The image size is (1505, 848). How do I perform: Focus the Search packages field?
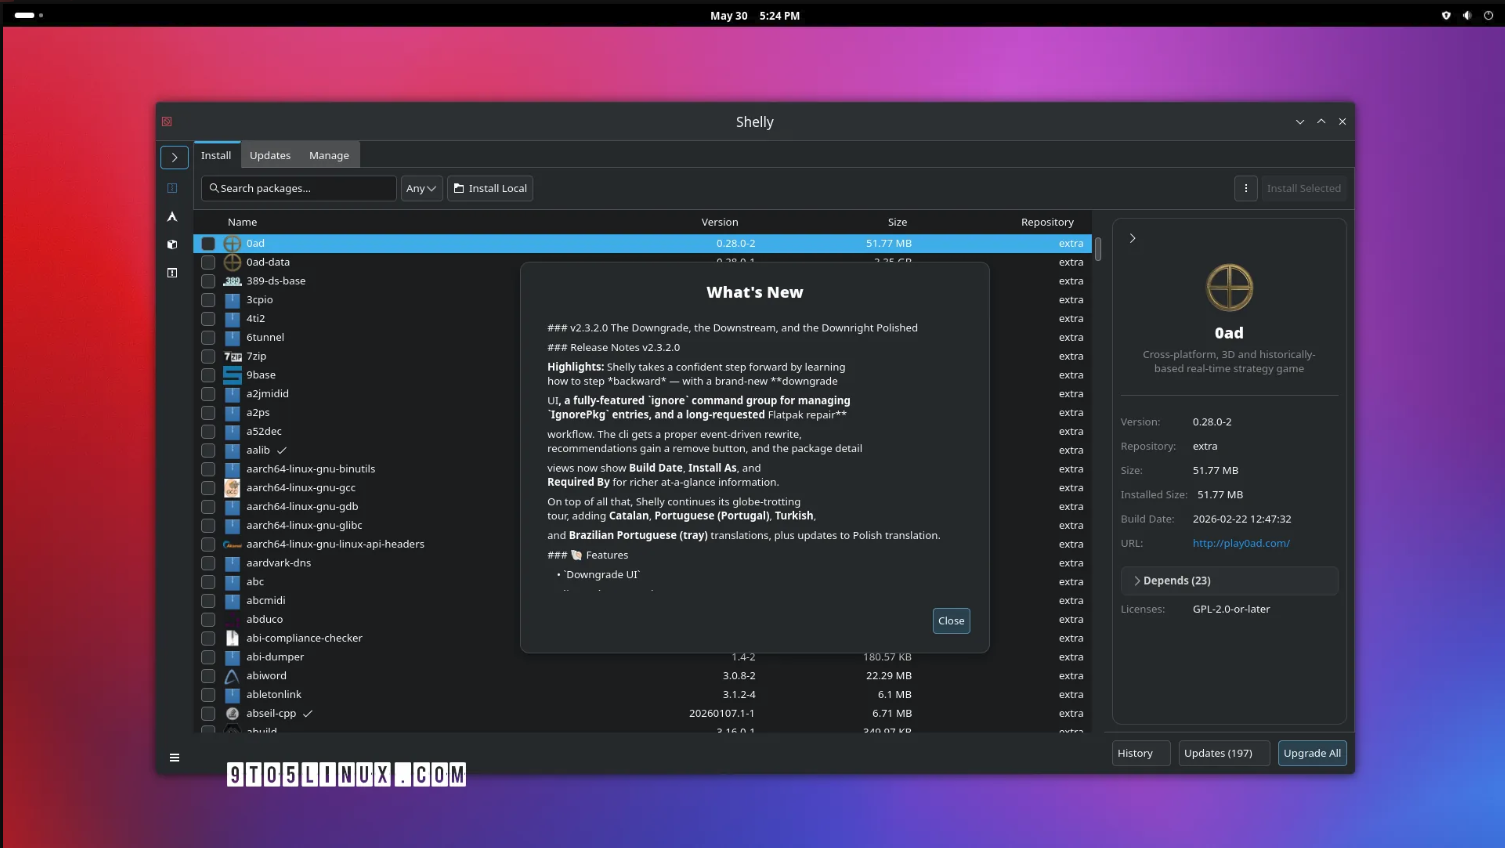tap(298, 188)
